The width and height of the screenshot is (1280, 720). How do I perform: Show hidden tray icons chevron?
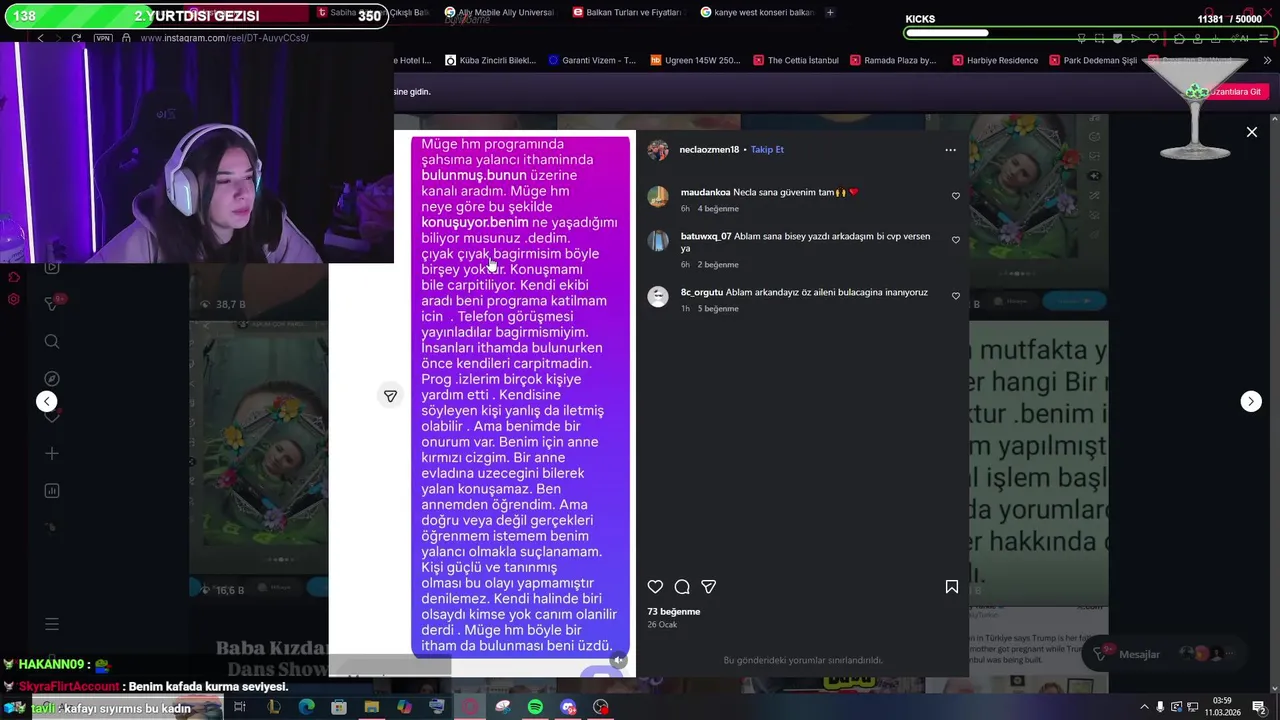[x=1146, y=707]
